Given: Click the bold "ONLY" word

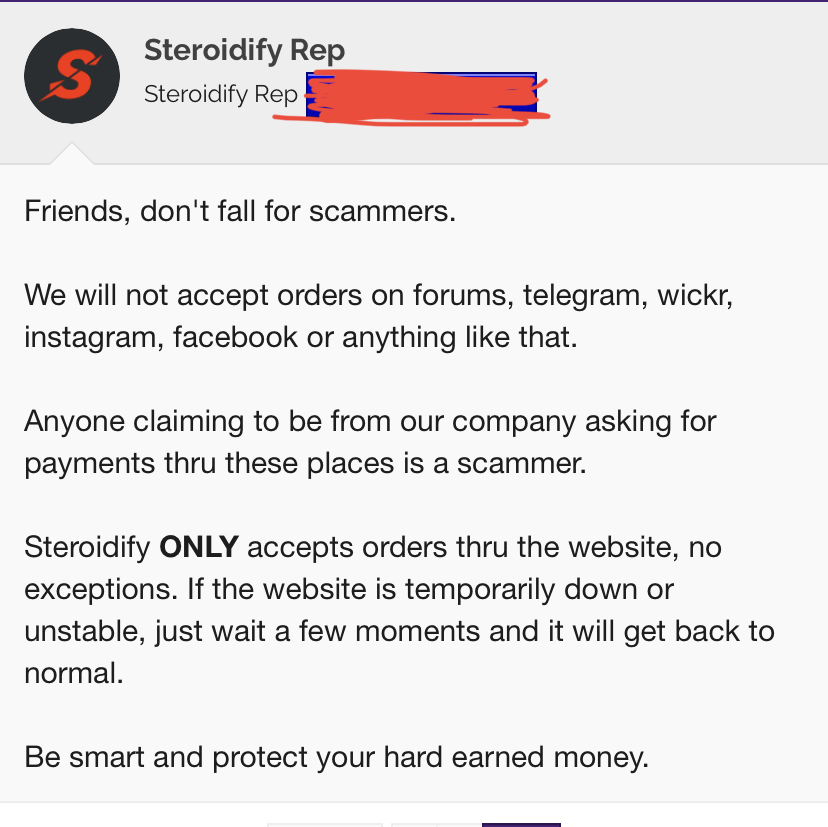Looking at the screenshot, I should (200, 547).
